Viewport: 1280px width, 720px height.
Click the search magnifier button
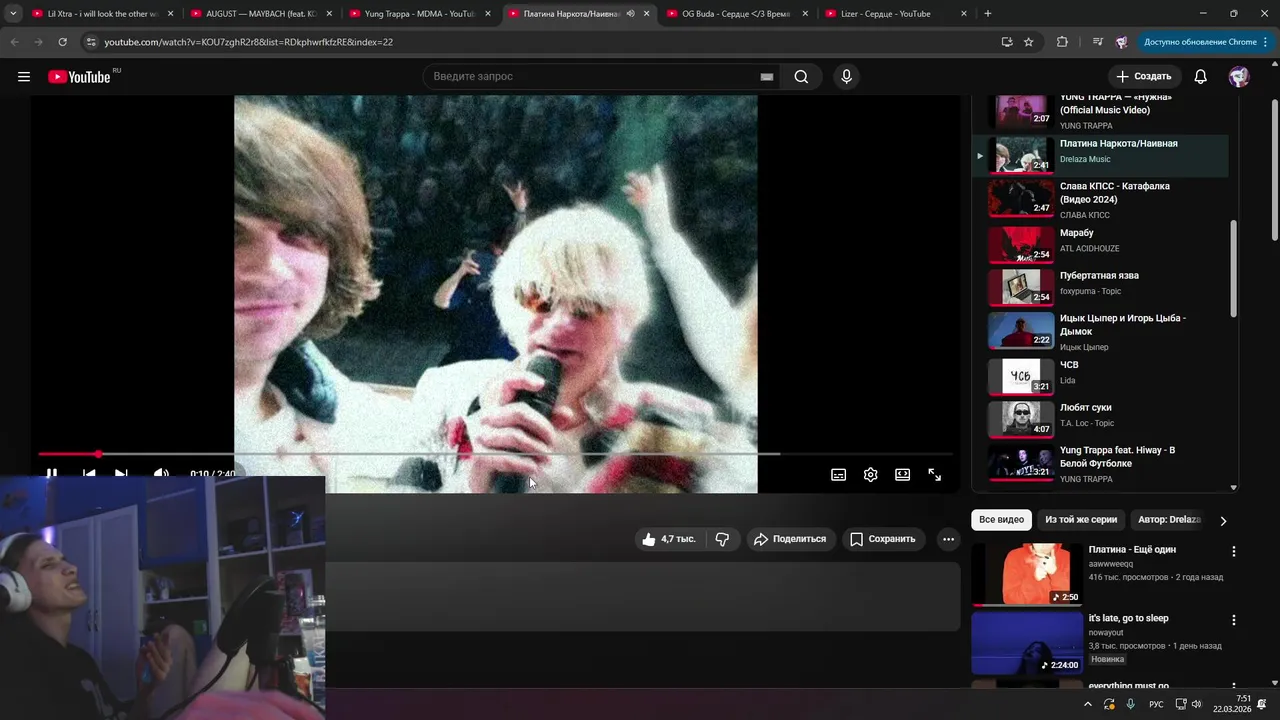(x=801, y=77)
